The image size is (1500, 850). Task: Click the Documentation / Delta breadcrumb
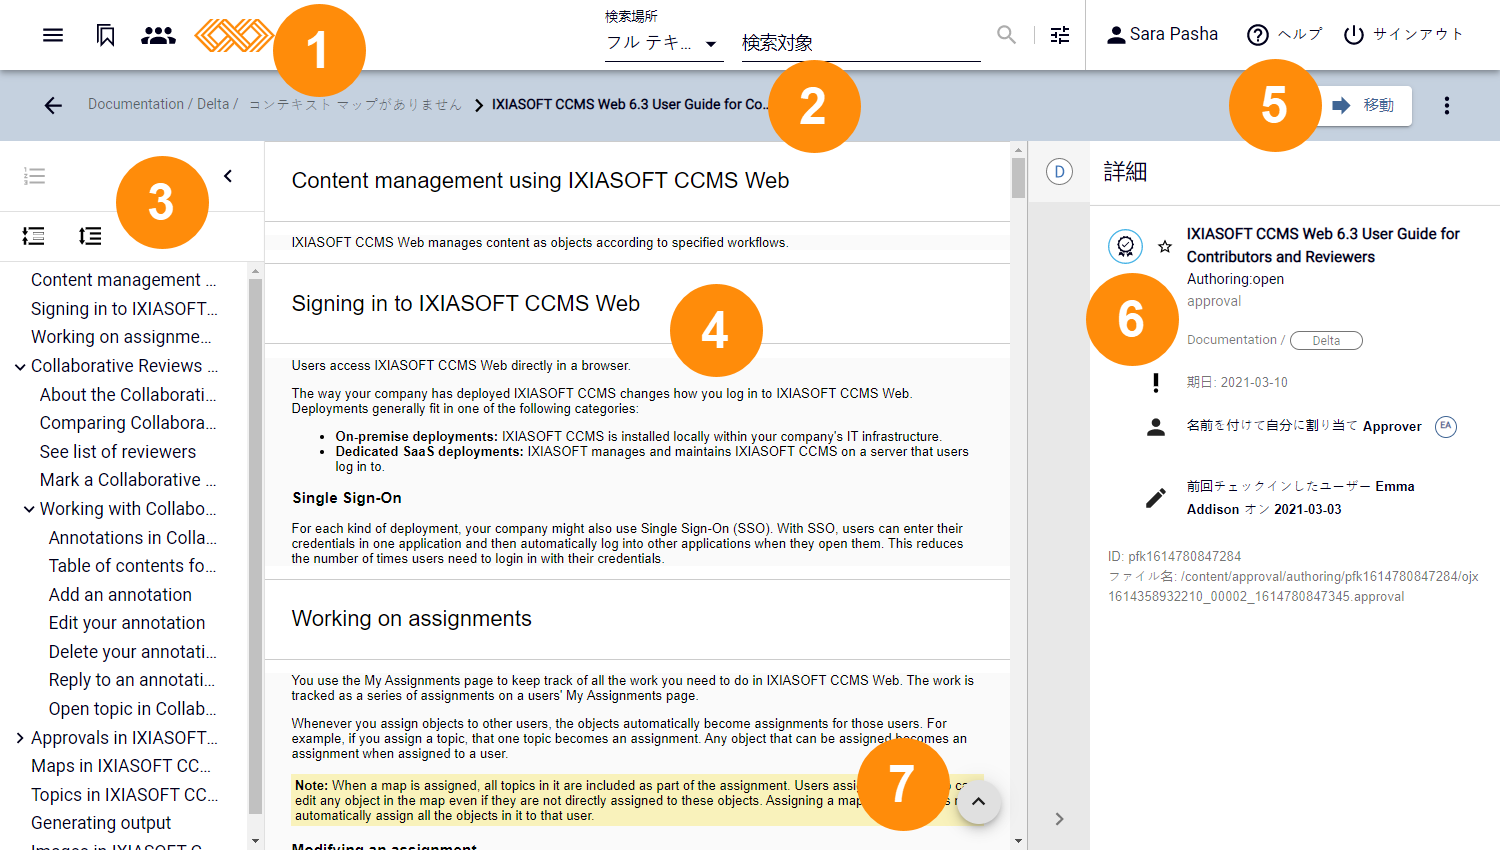(163, 104)
